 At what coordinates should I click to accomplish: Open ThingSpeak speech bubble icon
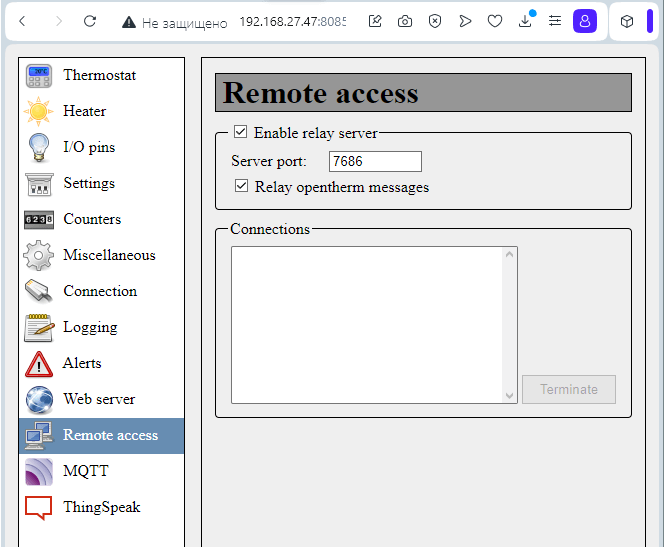point(38,508)
